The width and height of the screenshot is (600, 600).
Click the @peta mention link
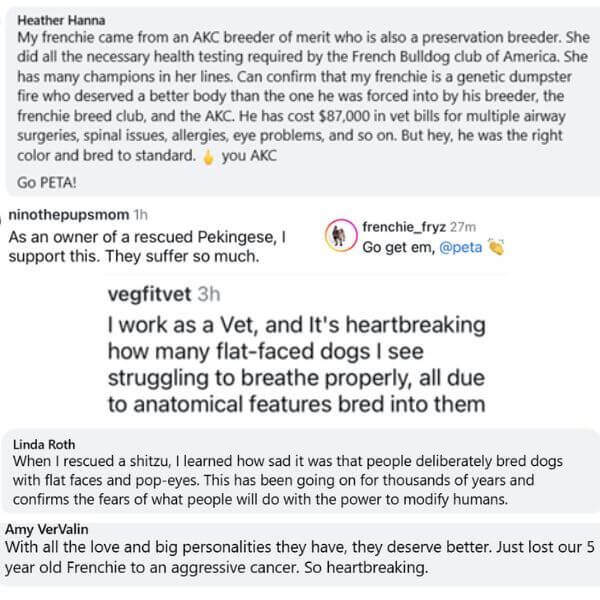[x=460, y=247]
